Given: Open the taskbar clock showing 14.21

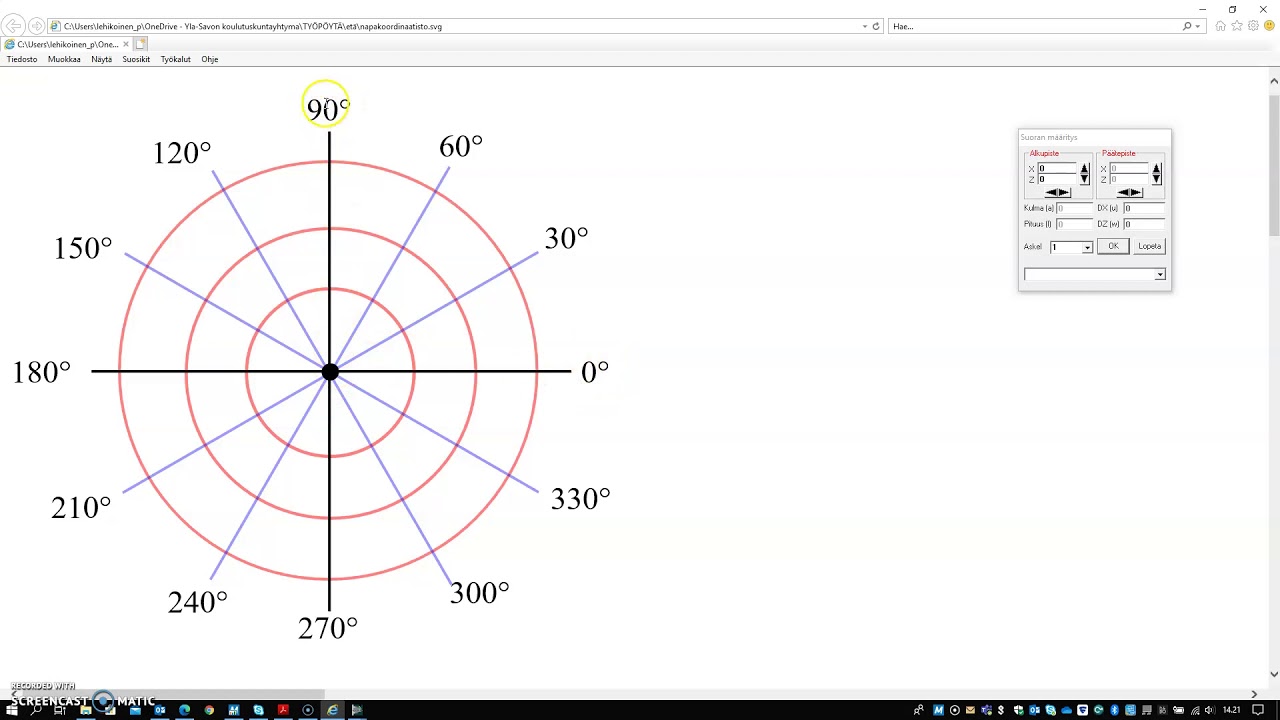Looking at the screenshot, I should [x=1232, y=710].
